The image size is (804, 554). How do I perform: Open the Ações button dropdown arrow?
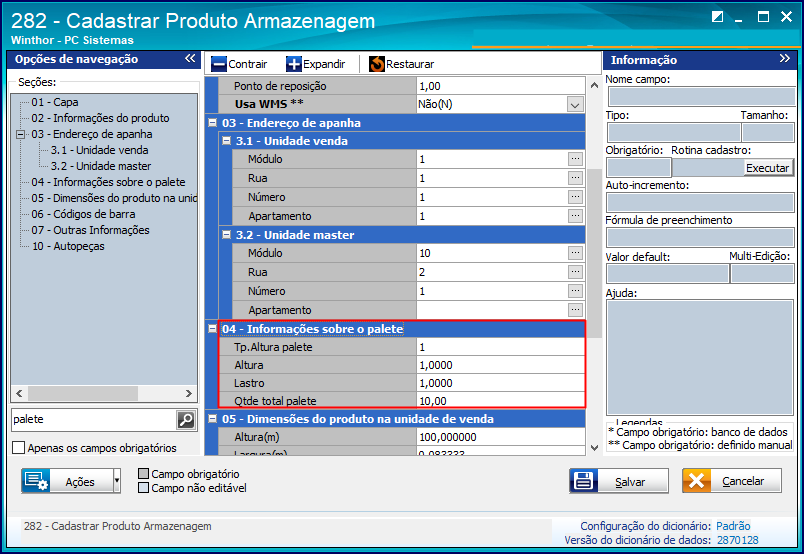pyautogui.click(x=117, y=481)
